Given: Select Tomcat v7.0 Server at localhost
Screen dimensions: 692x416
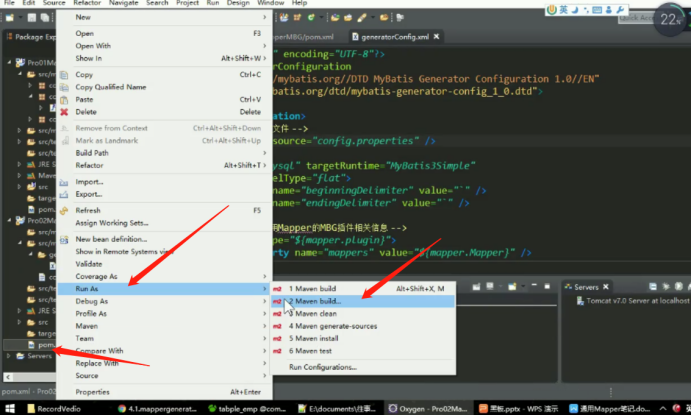Looking at the screenshot, I should [x=633, y=301].
